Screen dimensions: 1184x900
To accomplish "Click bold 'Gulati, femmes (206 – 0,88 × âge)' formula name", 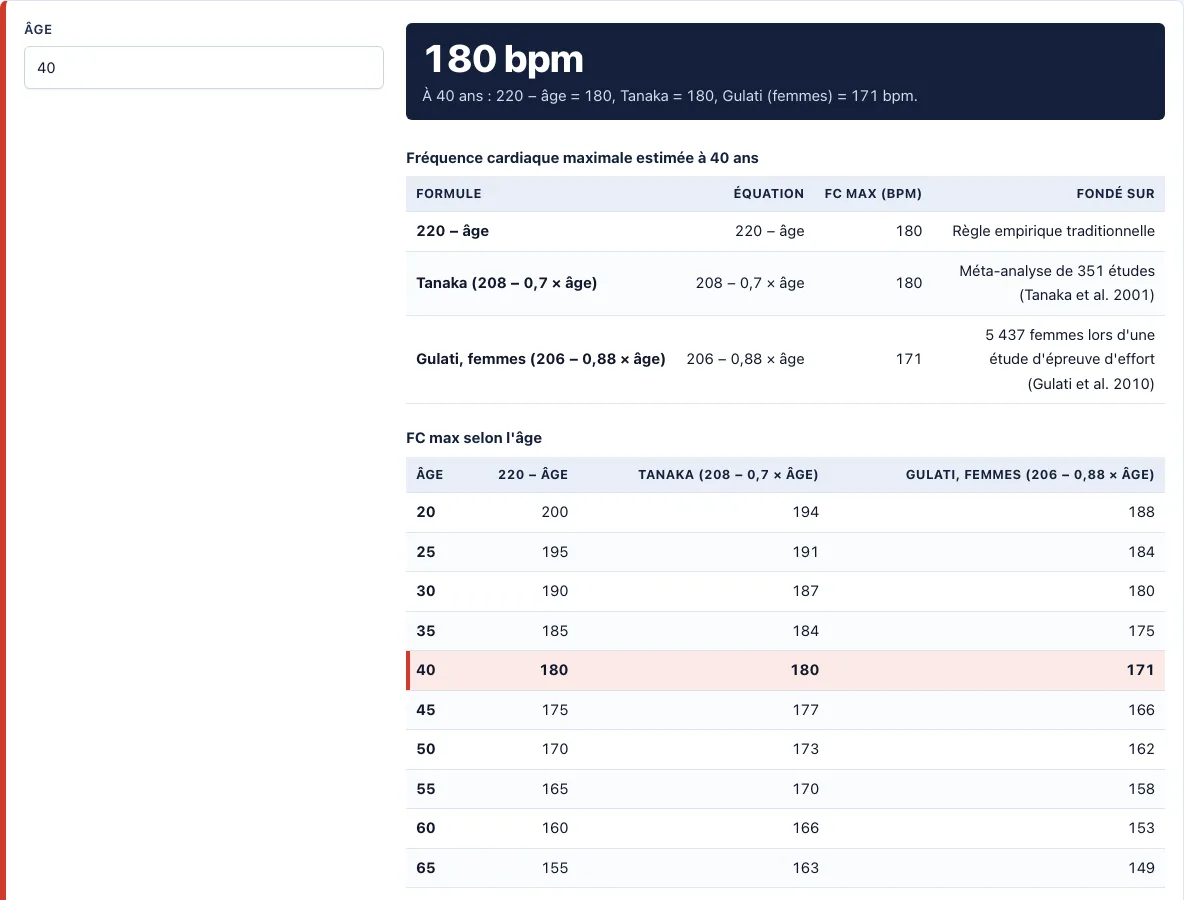I will pyautogui.click(x=541, y=359).
